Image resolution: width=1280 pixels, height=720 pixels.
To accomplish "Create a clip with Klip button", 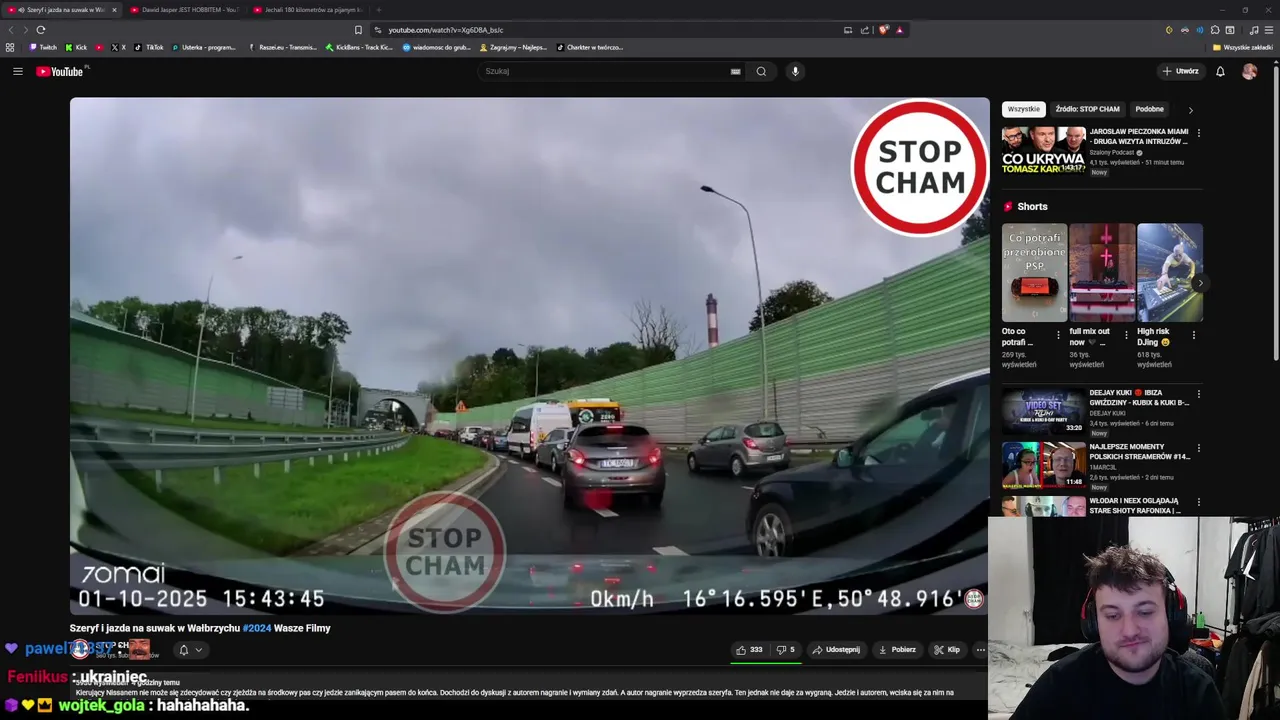I will click(946, 650).
